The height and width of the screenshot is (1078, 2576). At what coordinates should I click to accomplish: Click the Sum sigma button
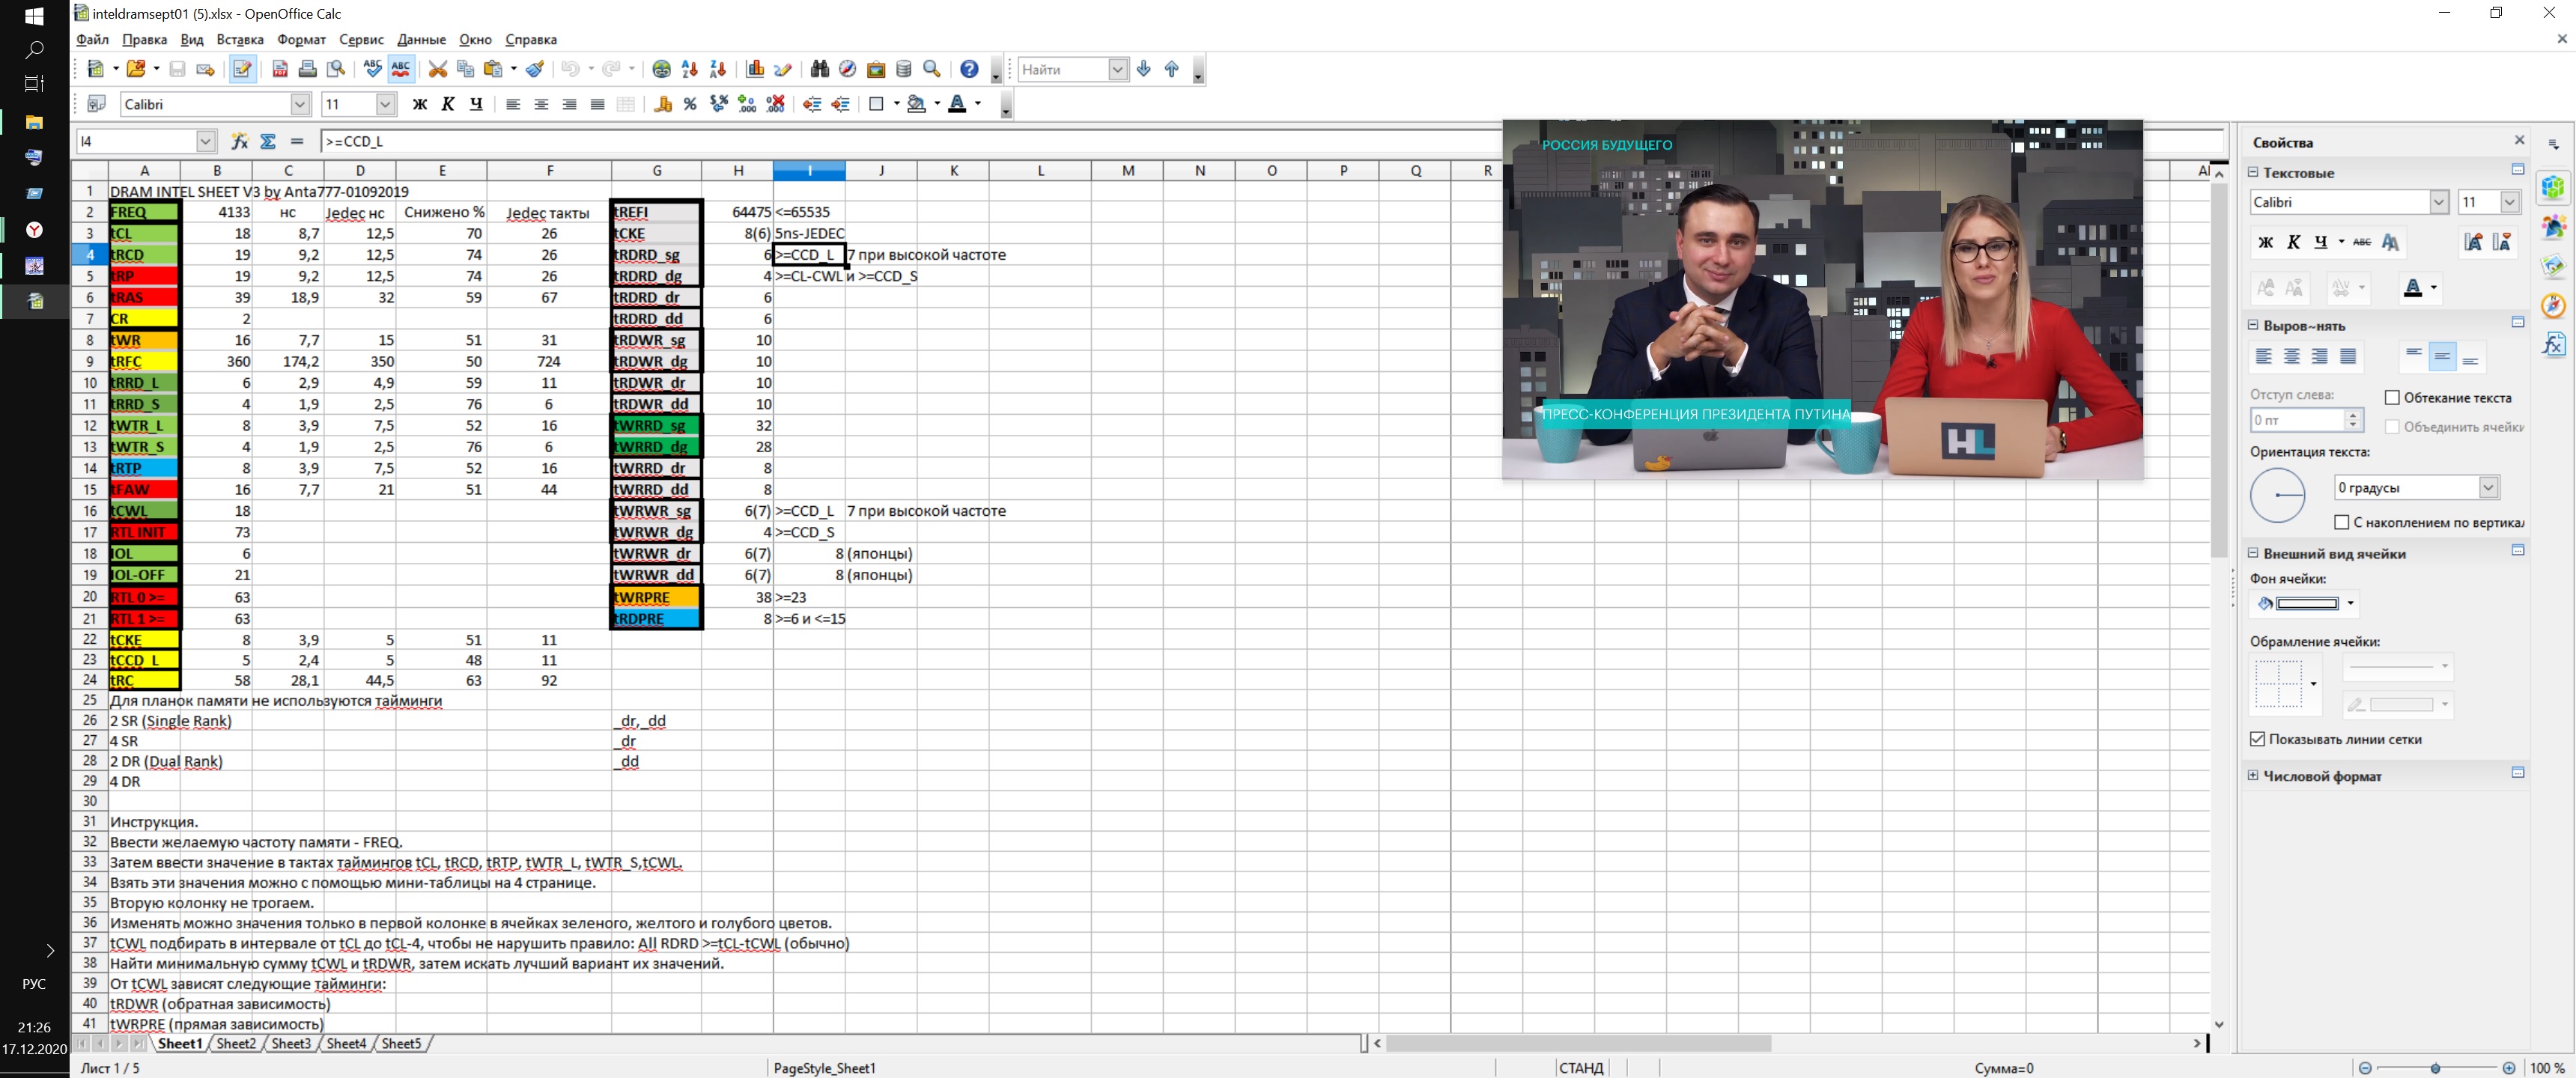[x=268, y=141]
